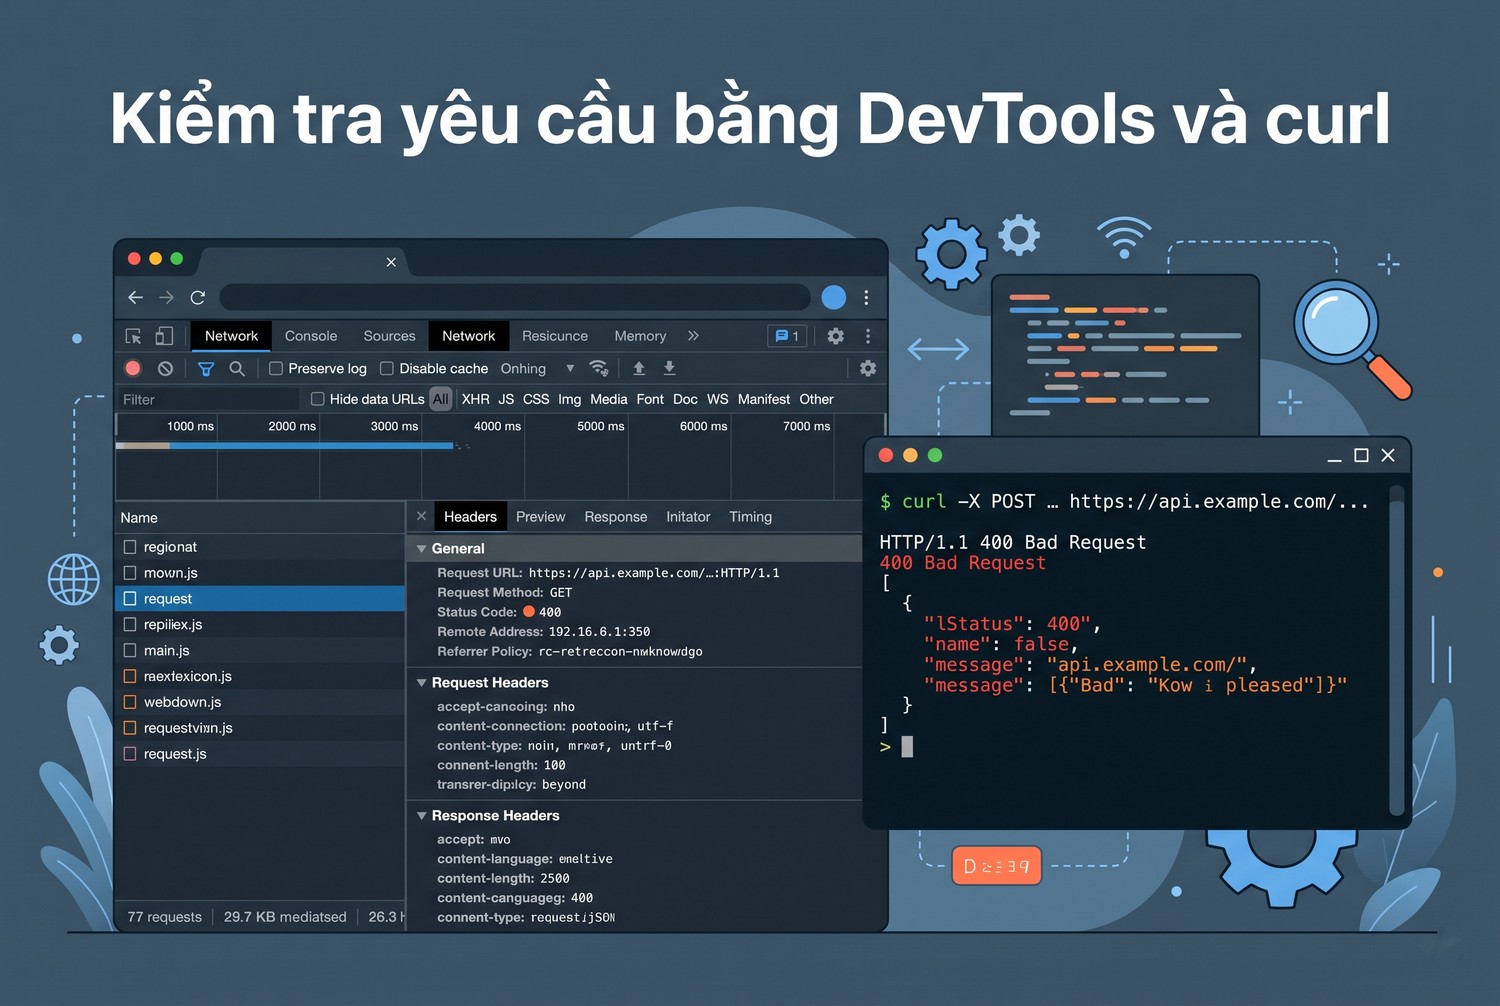This screenshot has height=1006, width=1500.
Task: Click the export HAR download arrow
Action: coord(669,368)
